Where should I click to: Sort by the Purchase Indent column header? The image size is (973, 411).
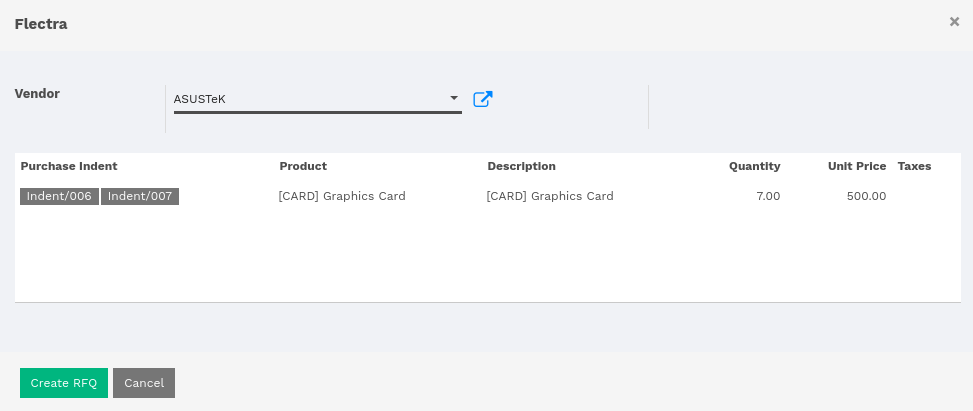click(x=69, y=166)
